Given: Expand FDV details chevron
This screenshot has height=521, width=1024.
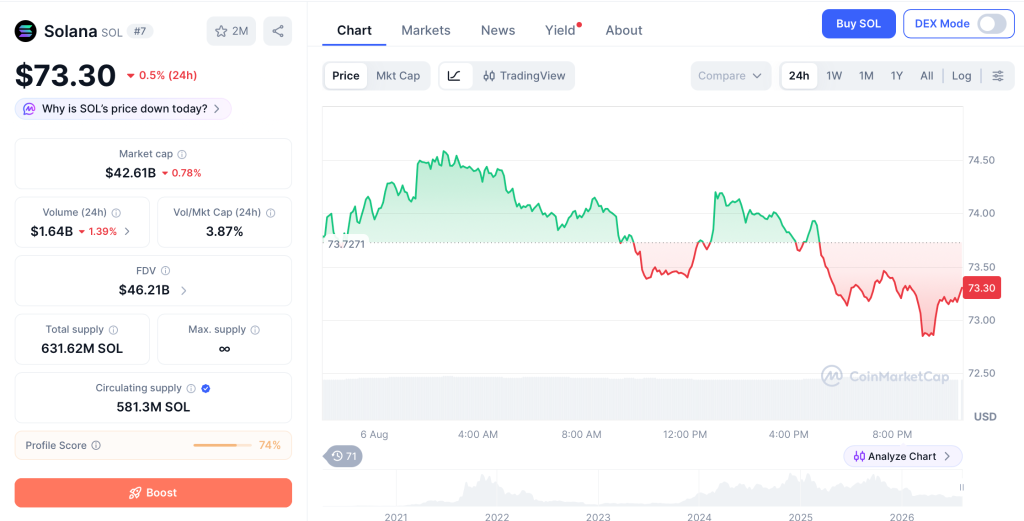Looking at the screenshot, I should point(184,291).
